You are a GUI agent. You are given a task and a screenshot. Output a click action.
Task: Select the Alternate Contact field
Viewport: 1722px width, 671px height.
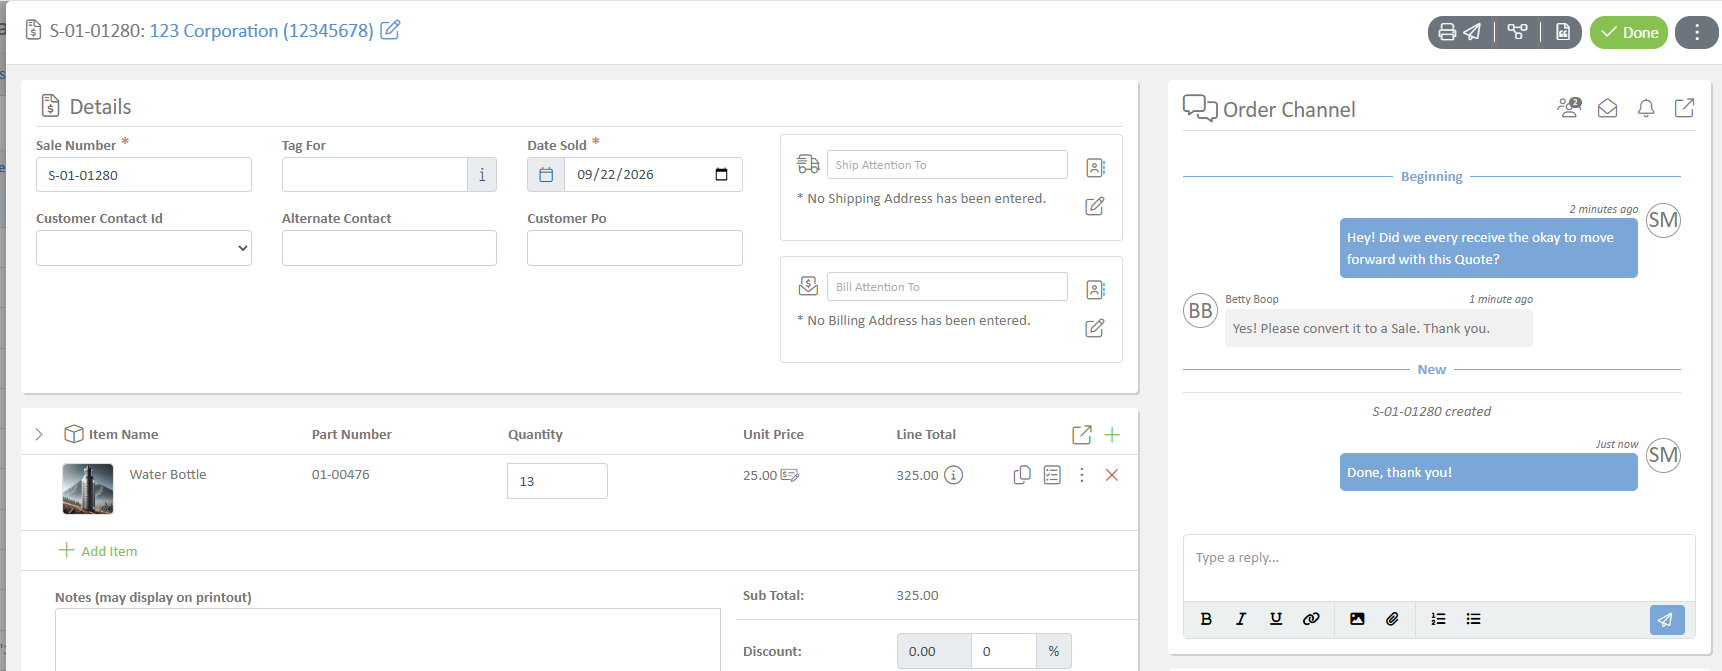coord(389,248)
